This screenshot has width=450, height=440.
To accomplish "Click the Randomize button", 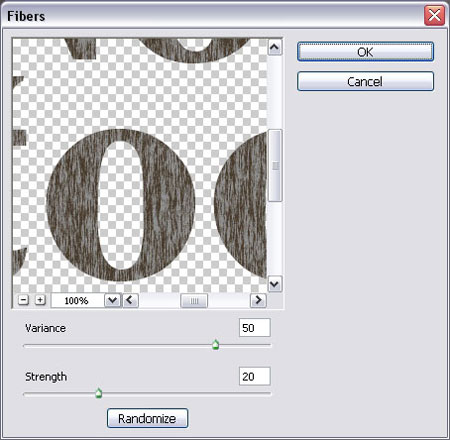I will [x=147, y=418].
